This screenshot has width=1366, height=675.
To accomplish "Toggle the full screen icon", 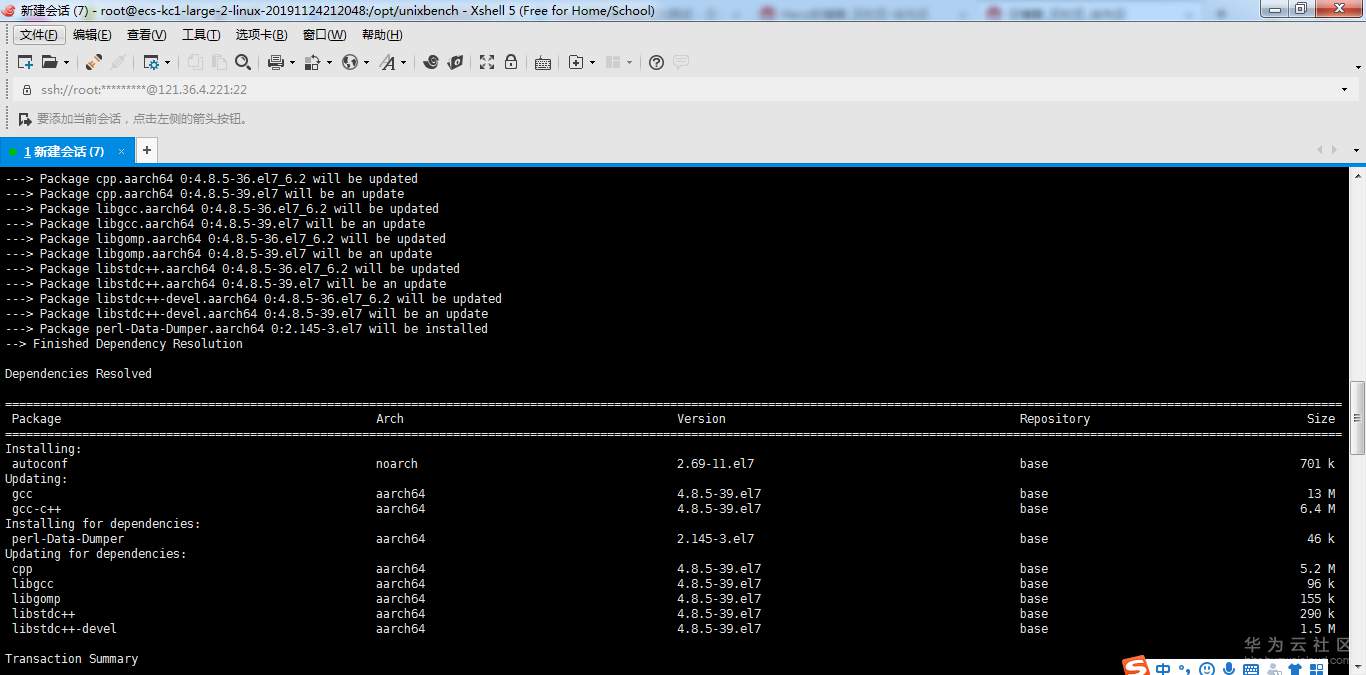I will point(487,62).
